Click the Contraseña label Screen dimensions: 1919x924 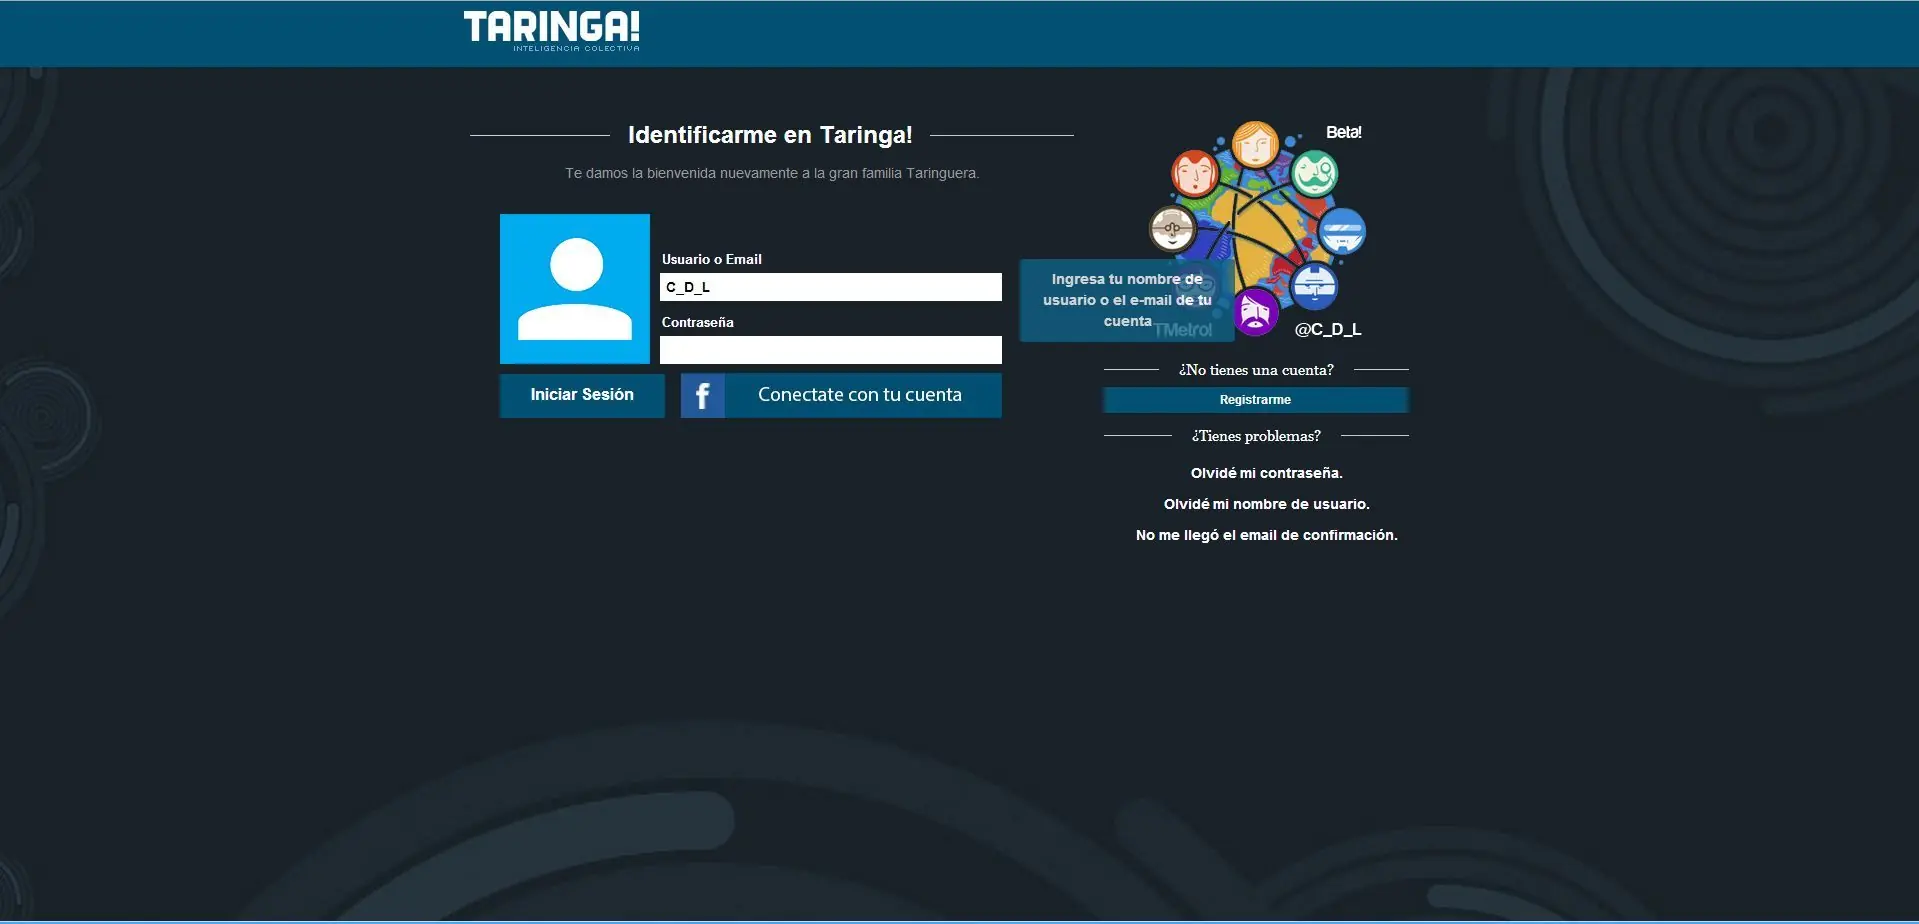pos(698,322)
